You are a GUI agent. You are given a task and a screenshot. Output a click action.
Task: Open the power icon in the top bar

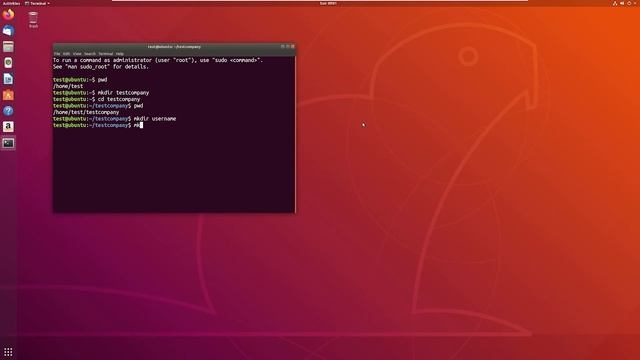tap(629, 3)
